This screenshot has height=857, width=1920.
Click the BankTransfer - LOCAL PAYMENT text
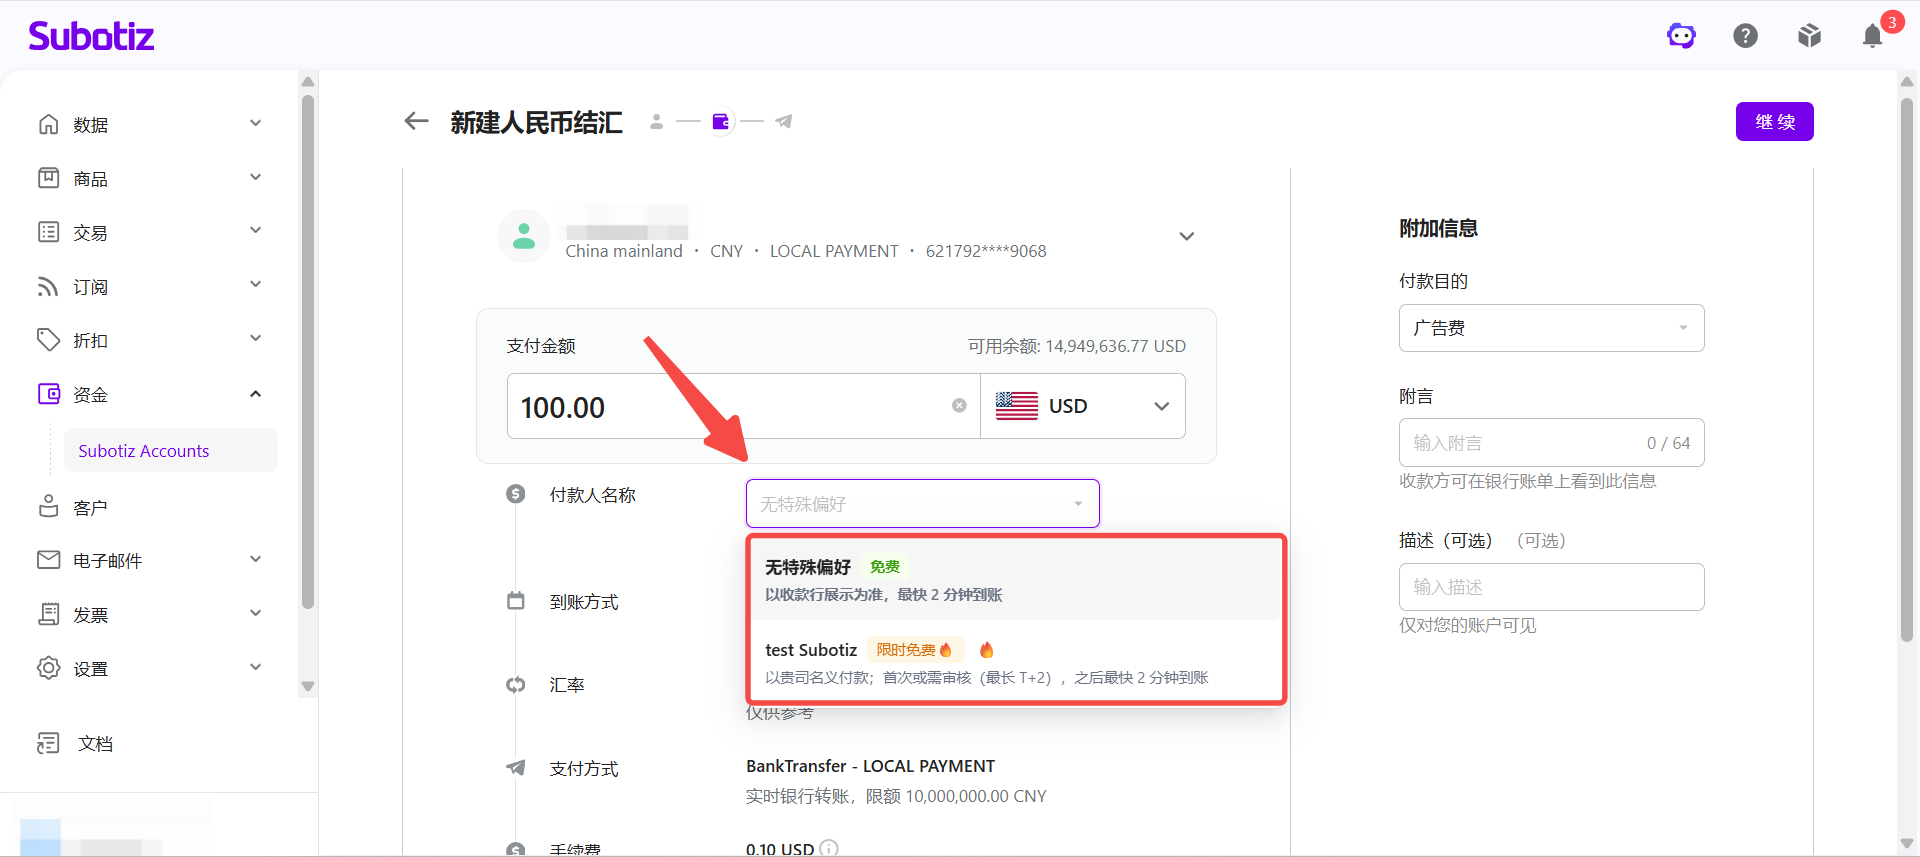tap(870, 766)
